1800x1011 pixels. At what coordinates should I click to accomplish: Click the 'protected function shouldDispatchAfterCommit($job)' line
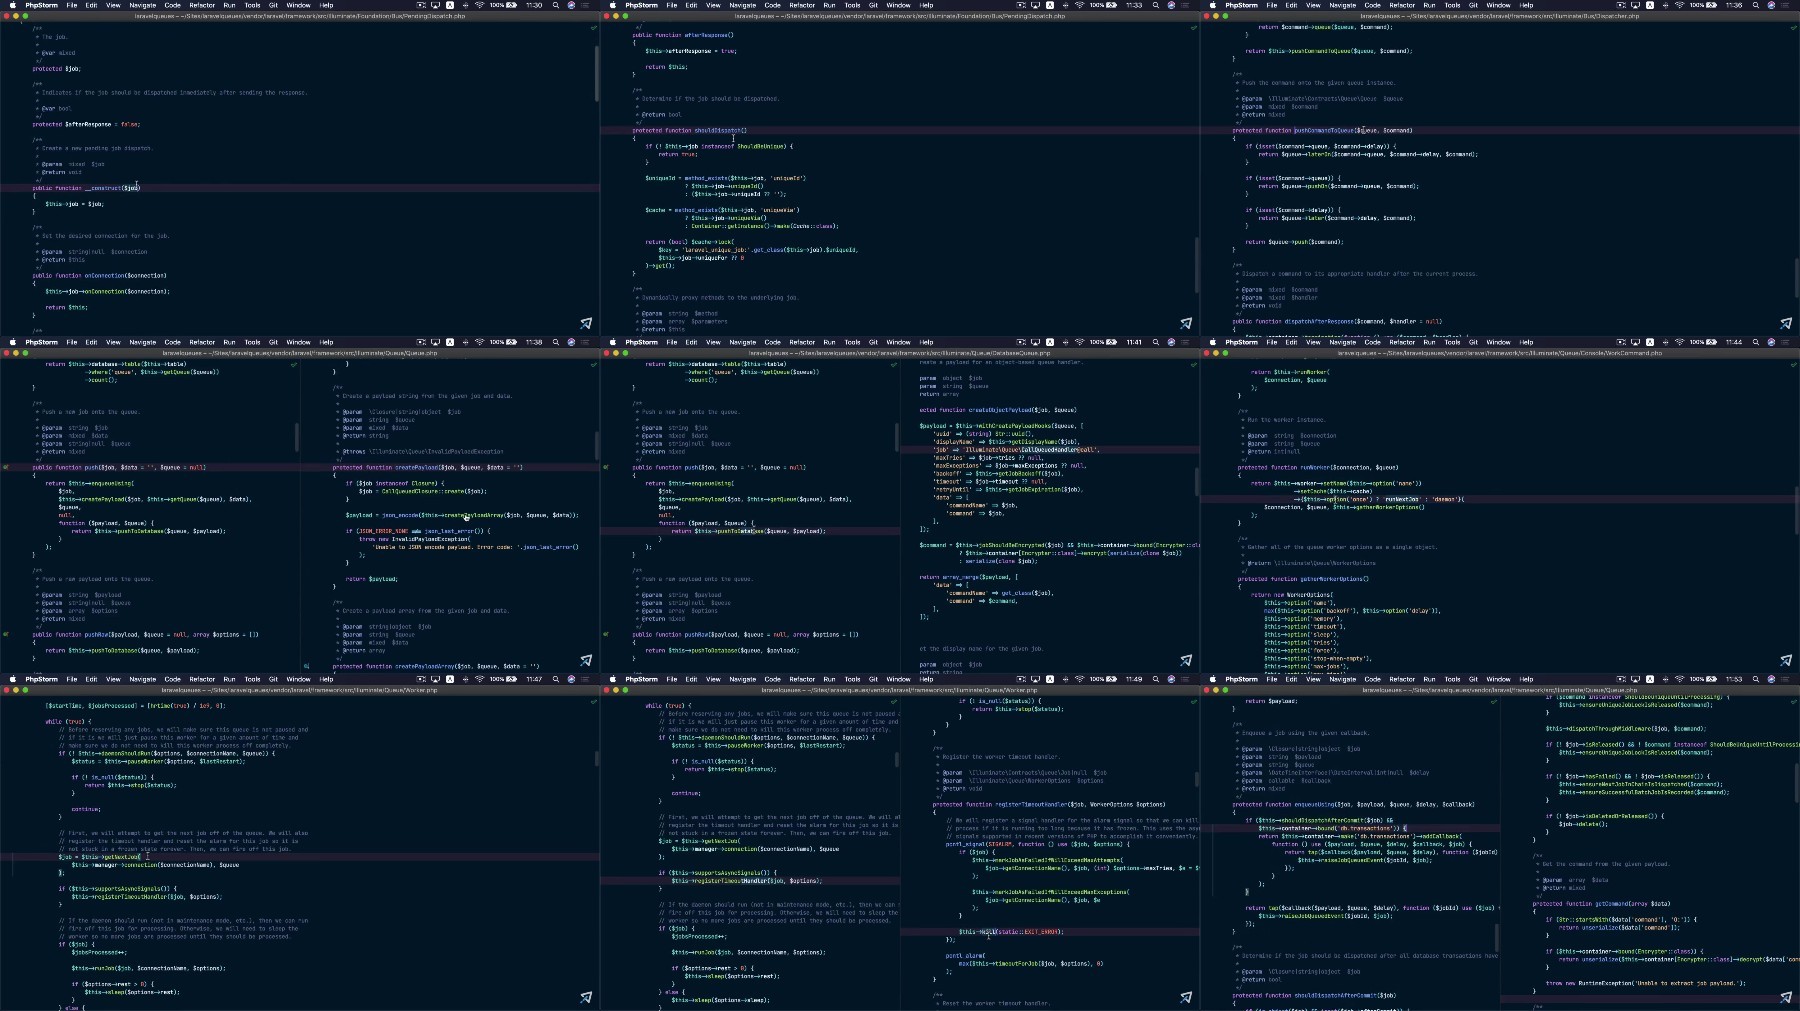[x=1315, y=995]
